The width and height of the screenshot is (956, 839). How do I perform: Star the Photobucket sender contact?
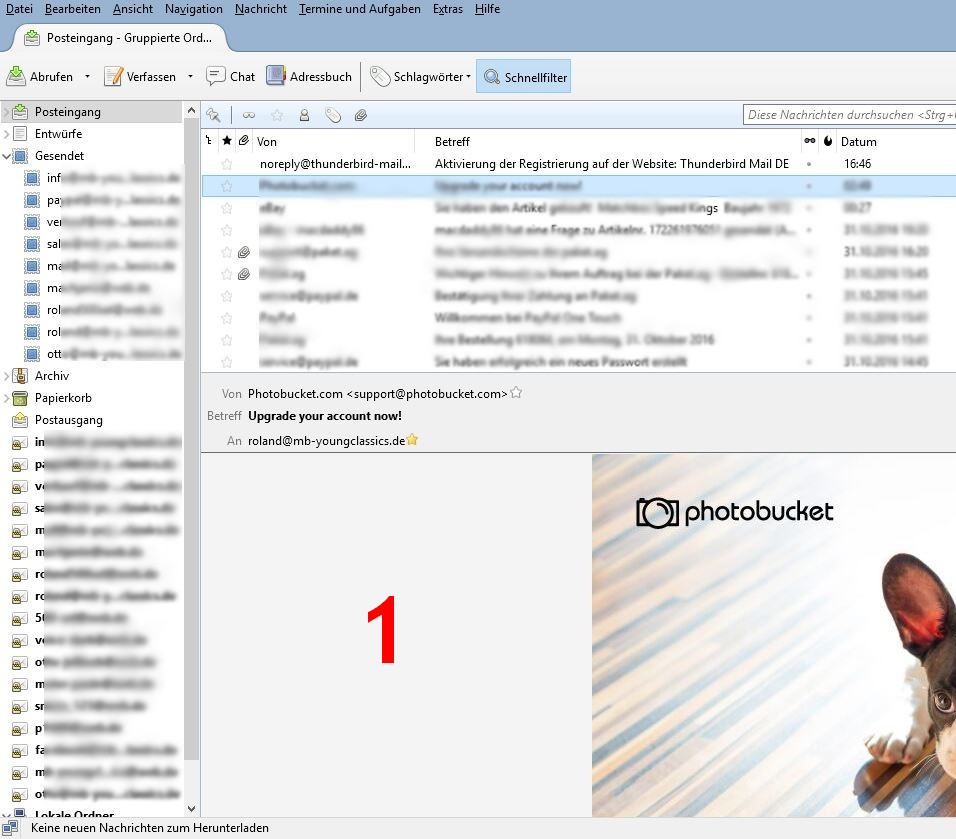pos(516,393)
